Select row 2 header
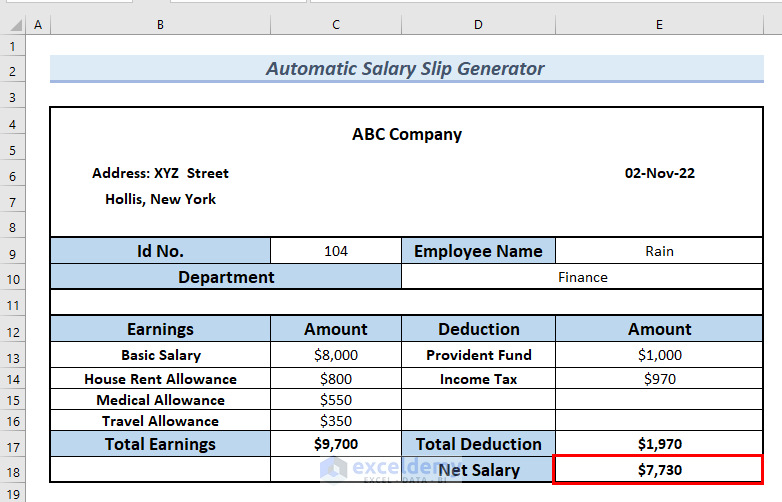The width and height of the screenshot is (782, 502). [12, 71]
